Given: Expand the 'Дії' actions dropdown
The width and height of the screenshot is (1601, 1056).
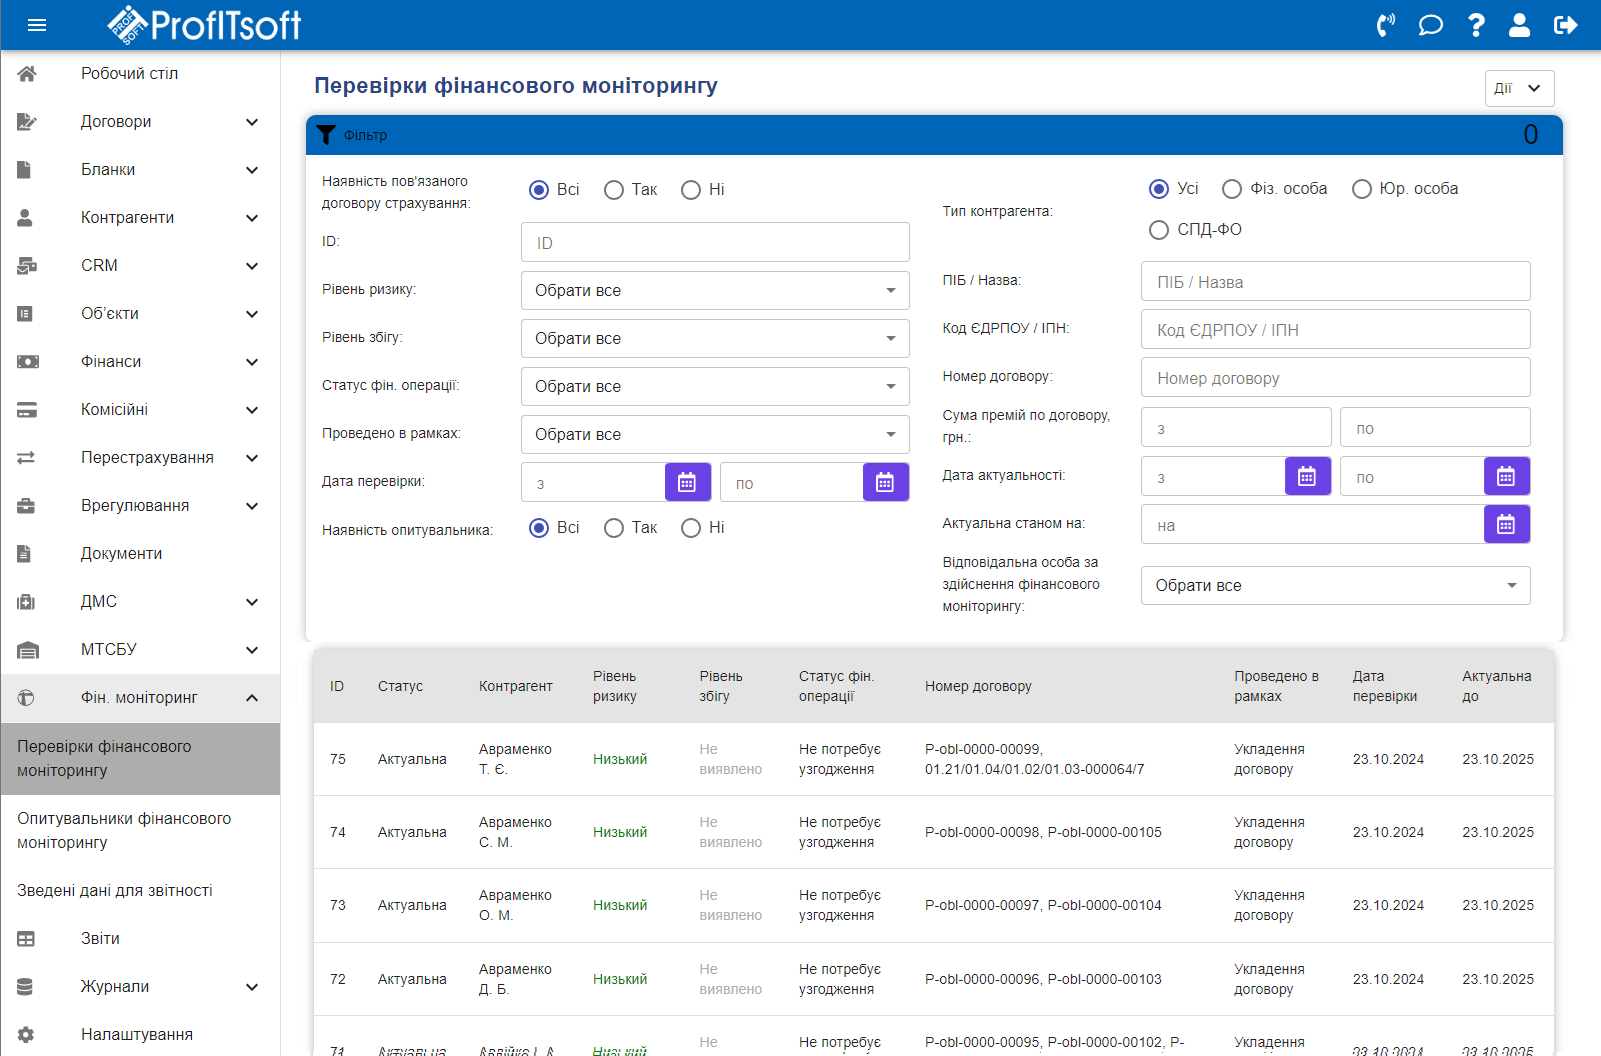Looking at the screenshot, I should coord(1518,88).
